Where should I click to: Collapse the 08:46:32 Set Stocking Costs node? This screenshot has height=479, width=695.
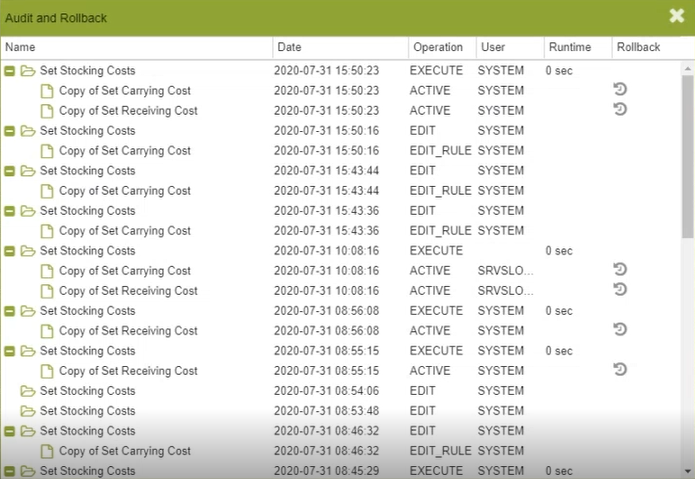[x=10, y=431]
